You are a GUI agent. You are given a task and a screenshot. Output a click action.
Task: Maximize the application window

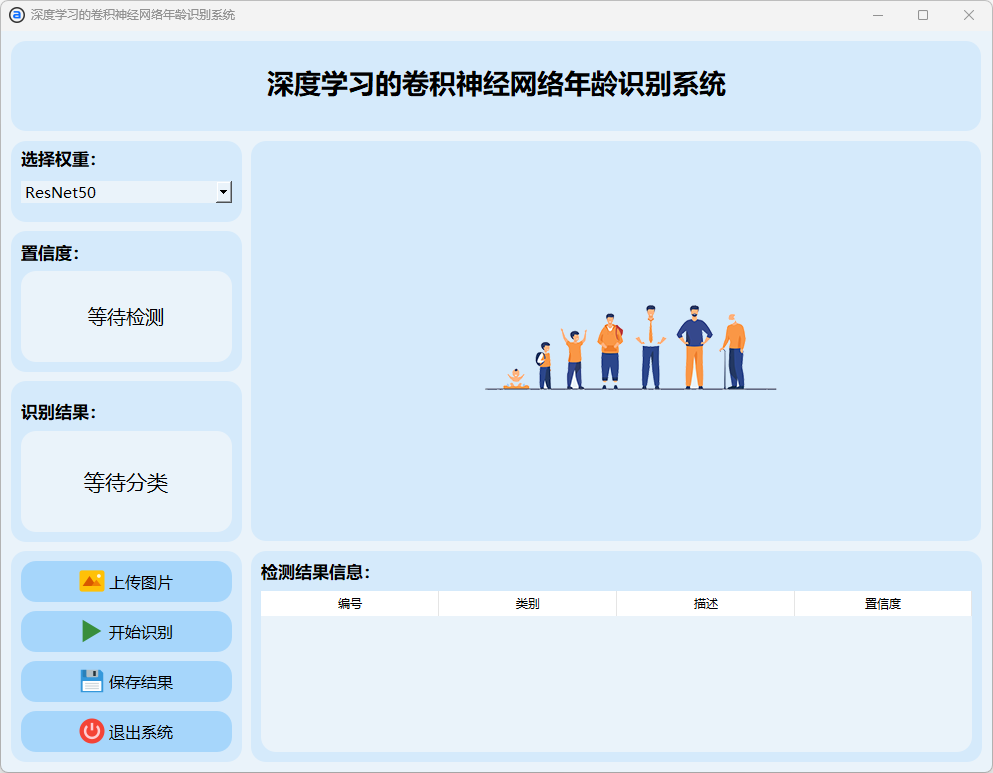[923, 15]
